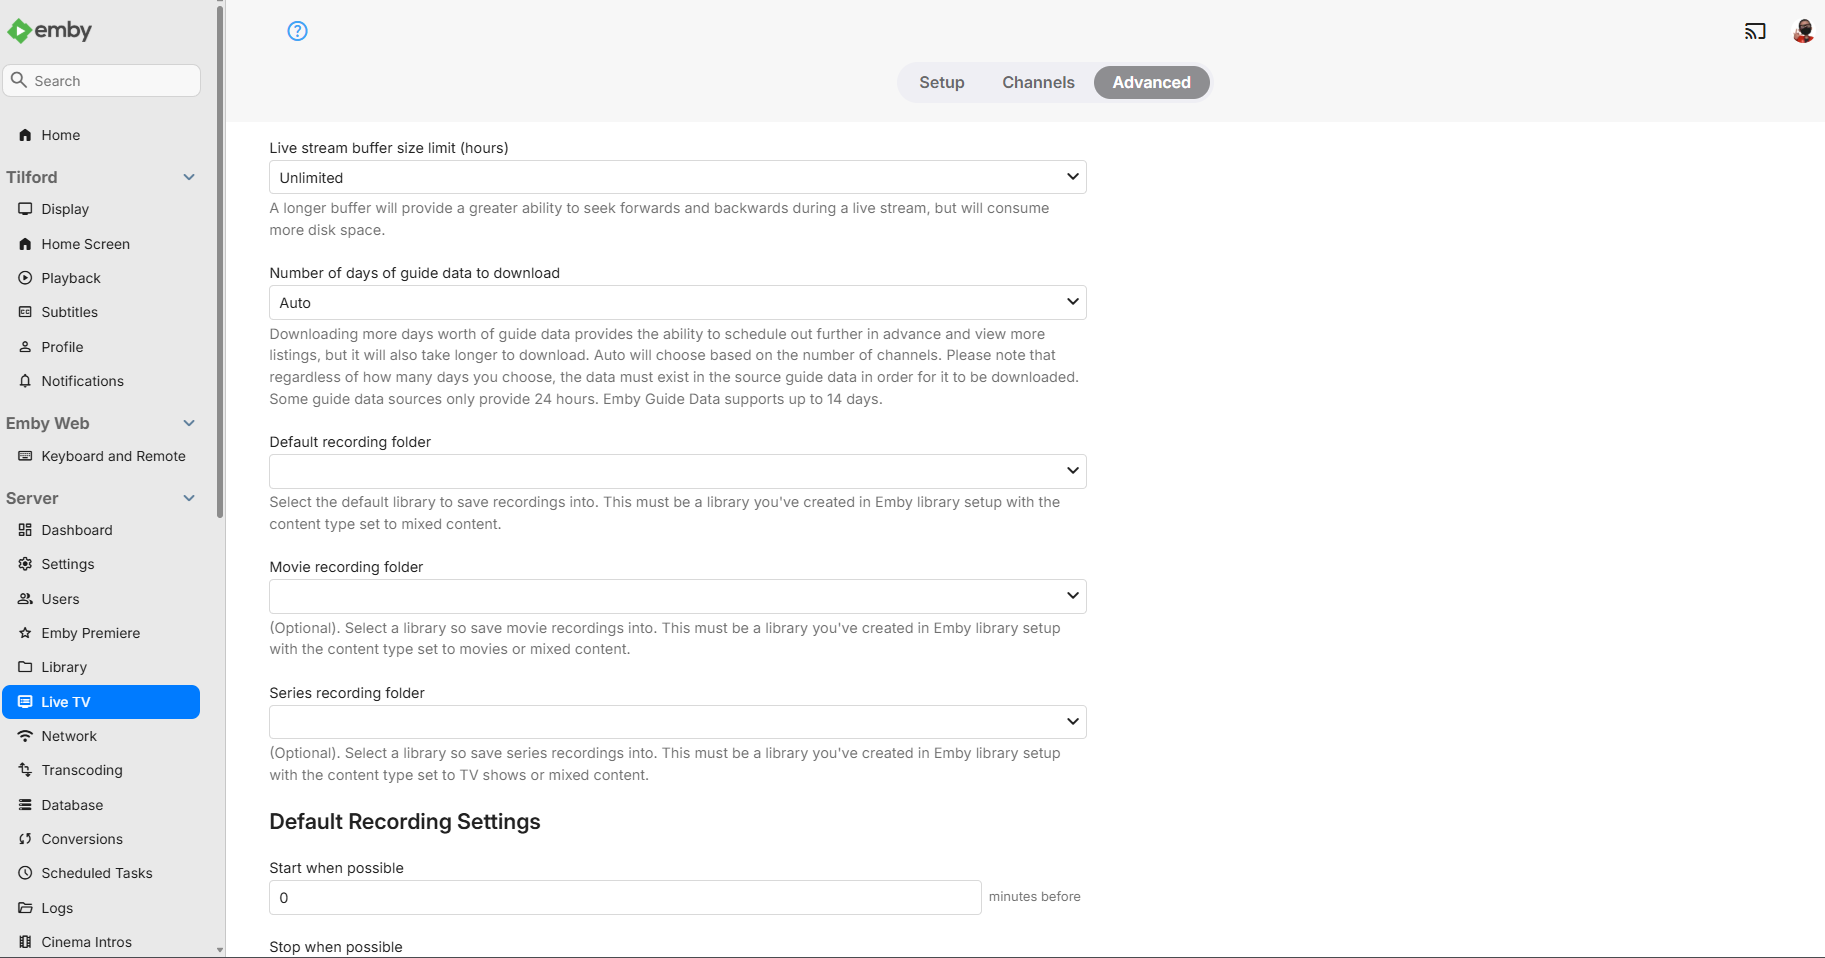
Task: Open Live stream buffer size dropdown
Action: pos(677,177)
